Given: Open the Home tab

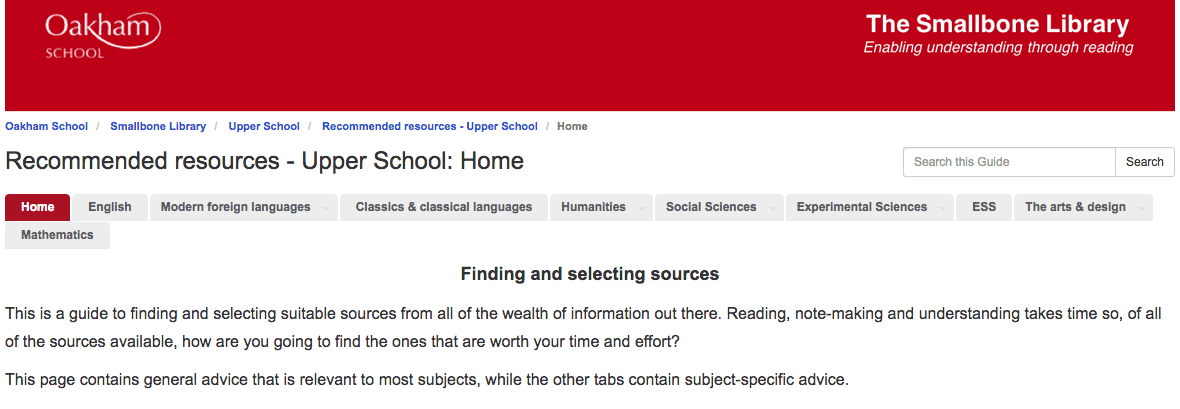Looking at the screenshot, I should [38, 207].
